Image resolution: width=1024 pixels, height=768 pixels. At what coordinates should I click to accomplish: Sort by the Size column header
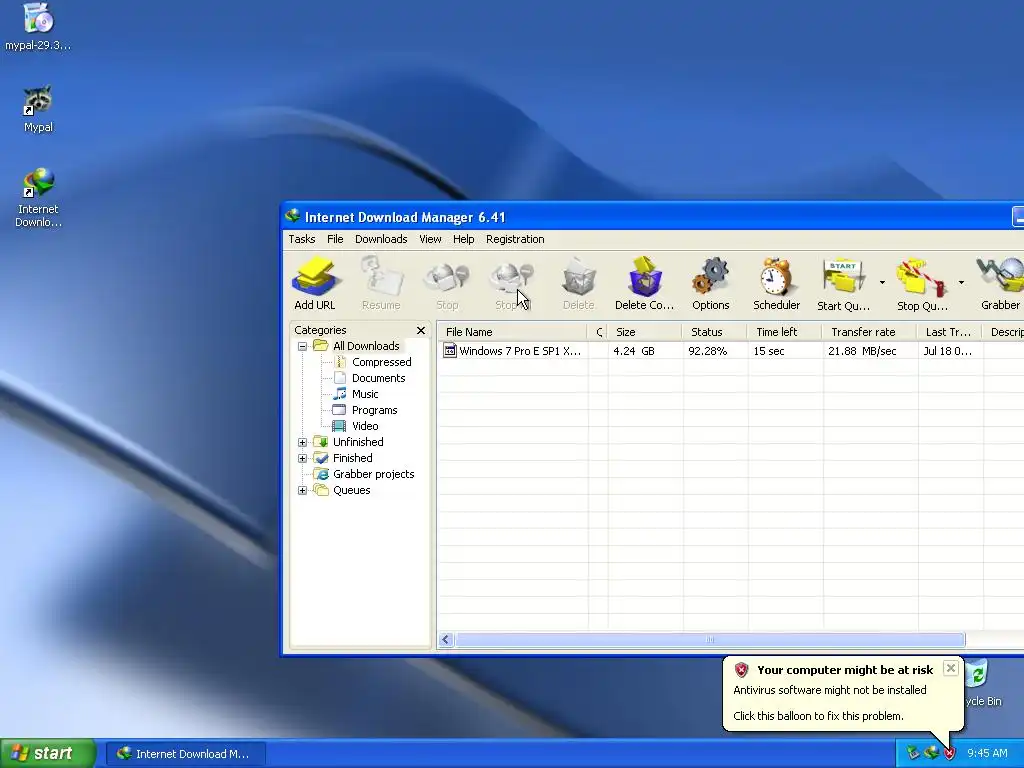645,332
